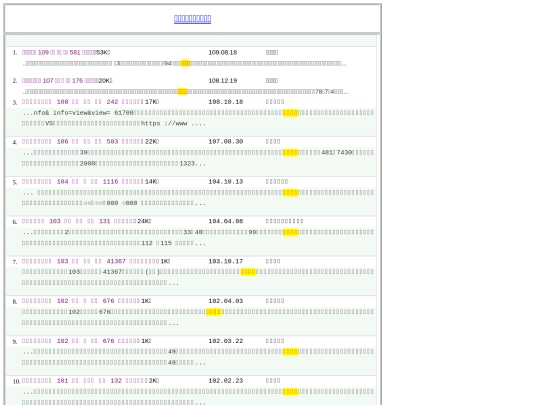Click the yellow highlighted keyword in result 3 snippet

coord(290,113)
